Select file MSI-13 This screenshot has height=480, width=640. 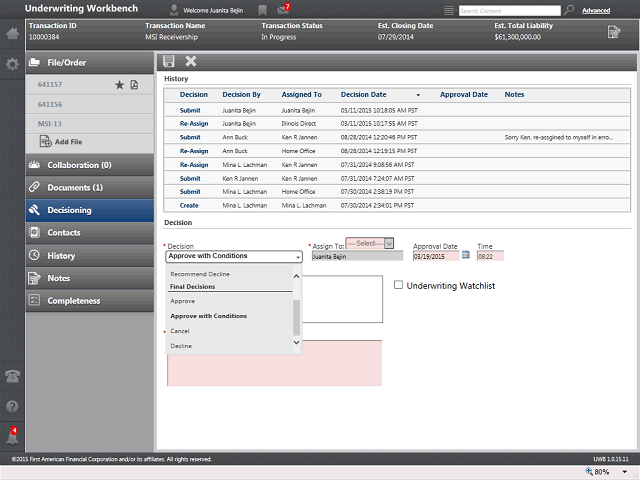[x=49, y=124]
